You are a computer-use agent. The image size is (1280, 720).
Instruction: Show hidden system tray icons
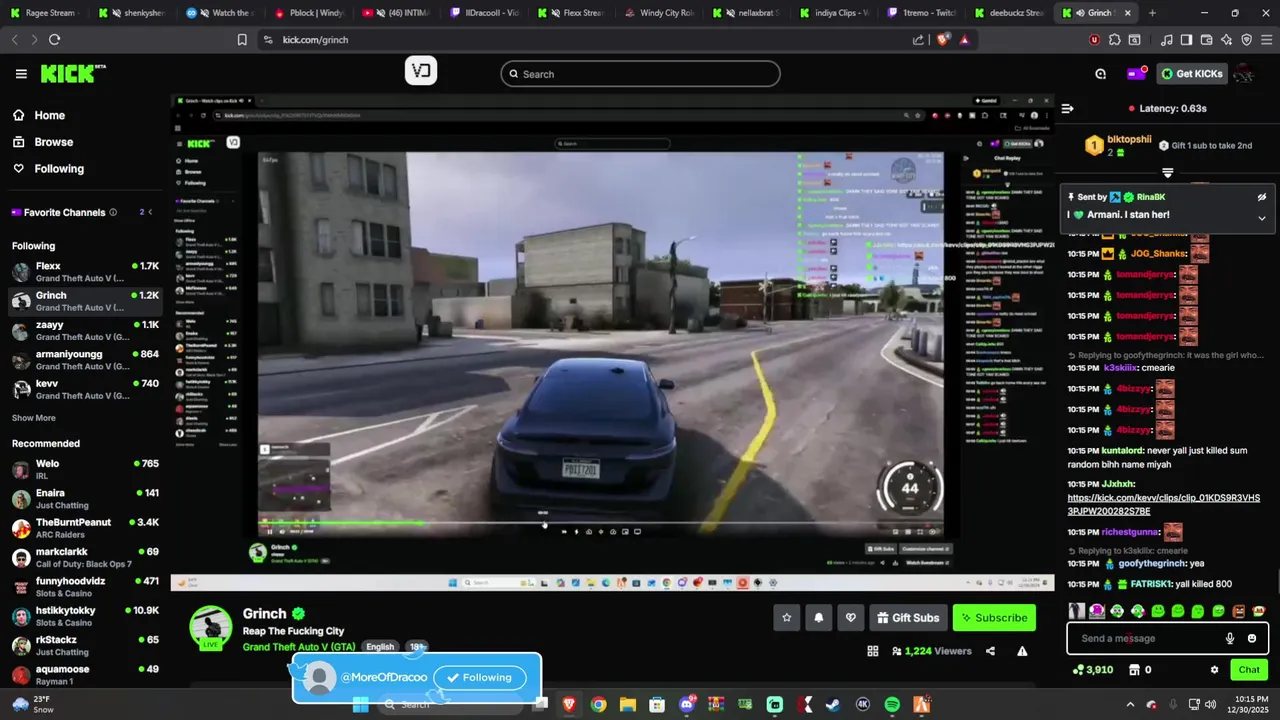(x=1130, y=704)
